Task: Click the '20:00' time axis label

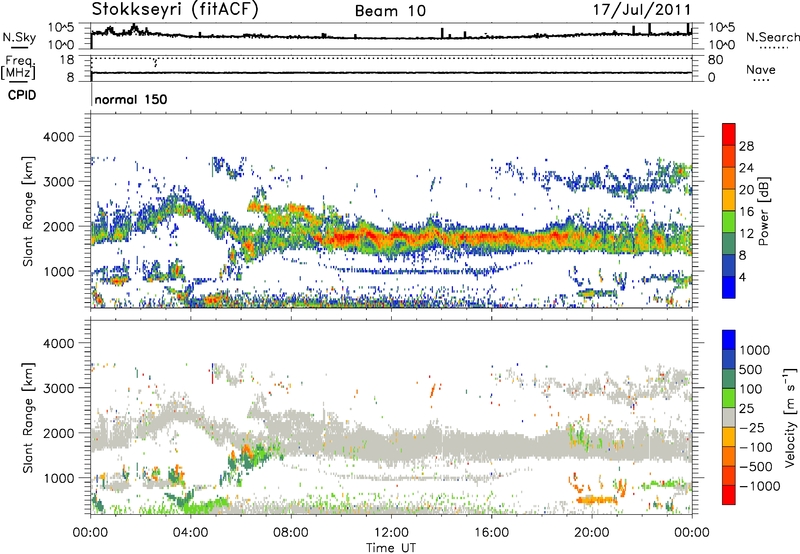Action: click(592, 533)
